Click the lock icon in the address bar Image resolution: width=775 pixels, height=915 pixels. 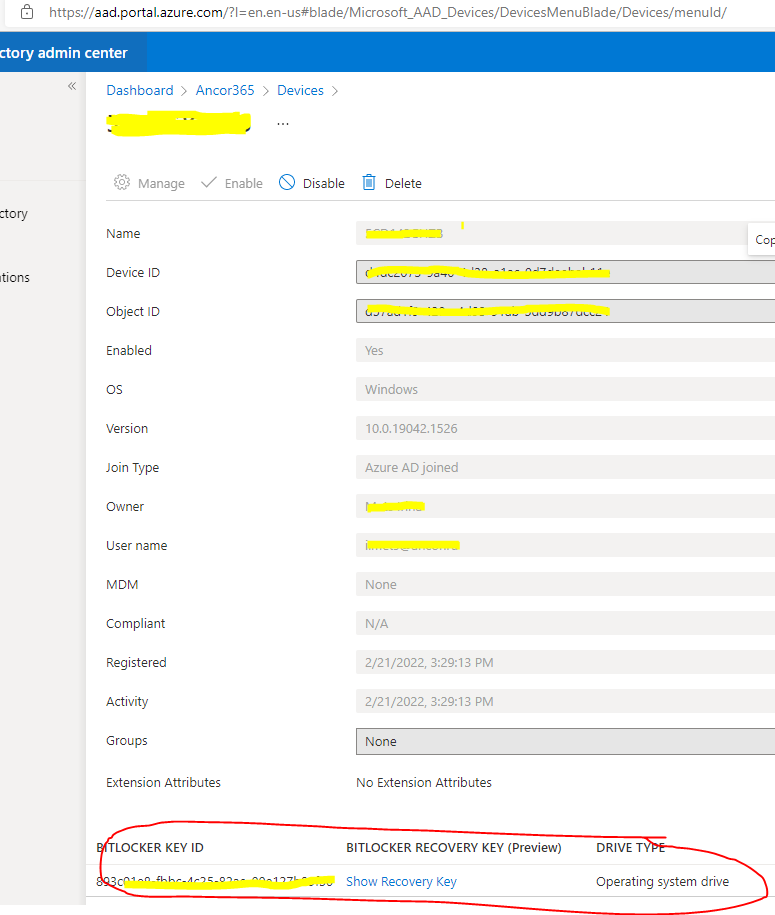click(27, 12)
